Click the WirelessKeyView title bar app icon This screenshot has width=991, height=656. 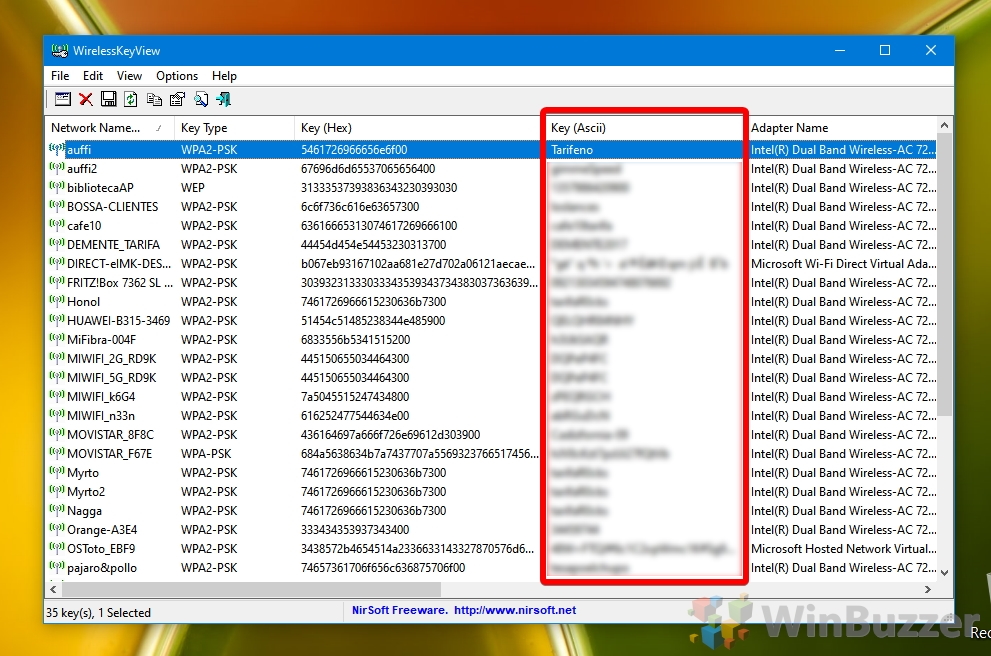(59, 51)
